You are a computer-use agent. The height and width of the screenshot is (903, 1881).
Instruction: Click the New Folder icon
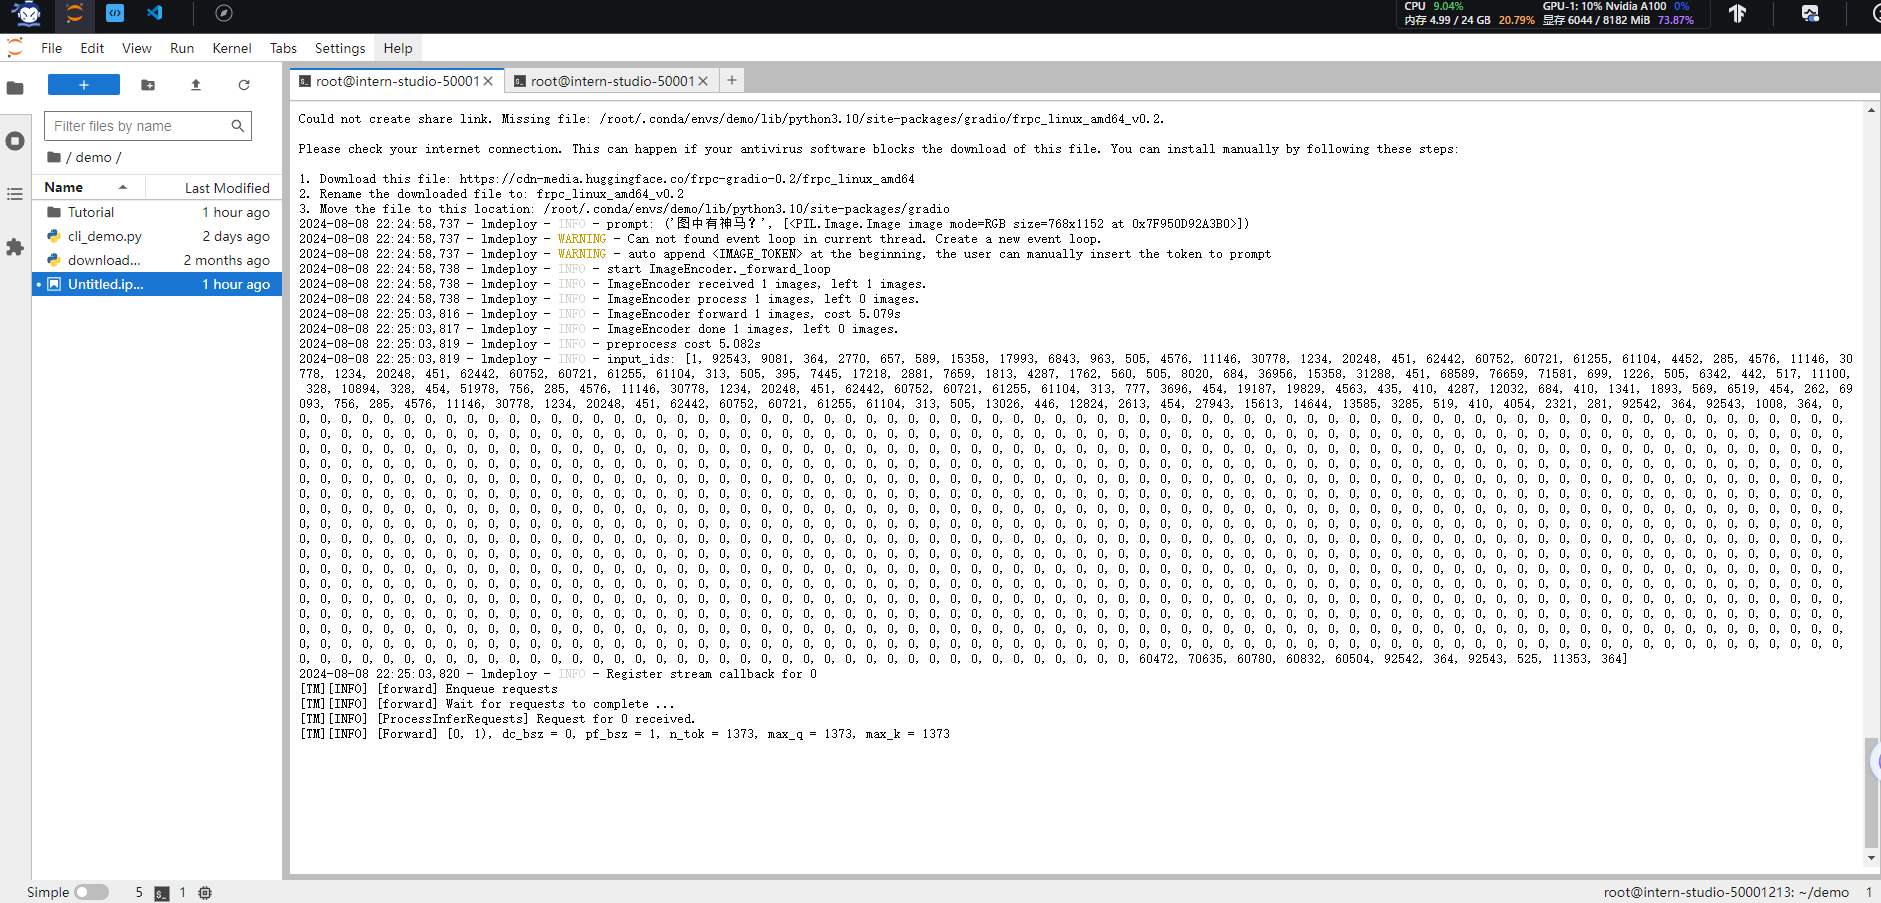(x=148, y=85)
